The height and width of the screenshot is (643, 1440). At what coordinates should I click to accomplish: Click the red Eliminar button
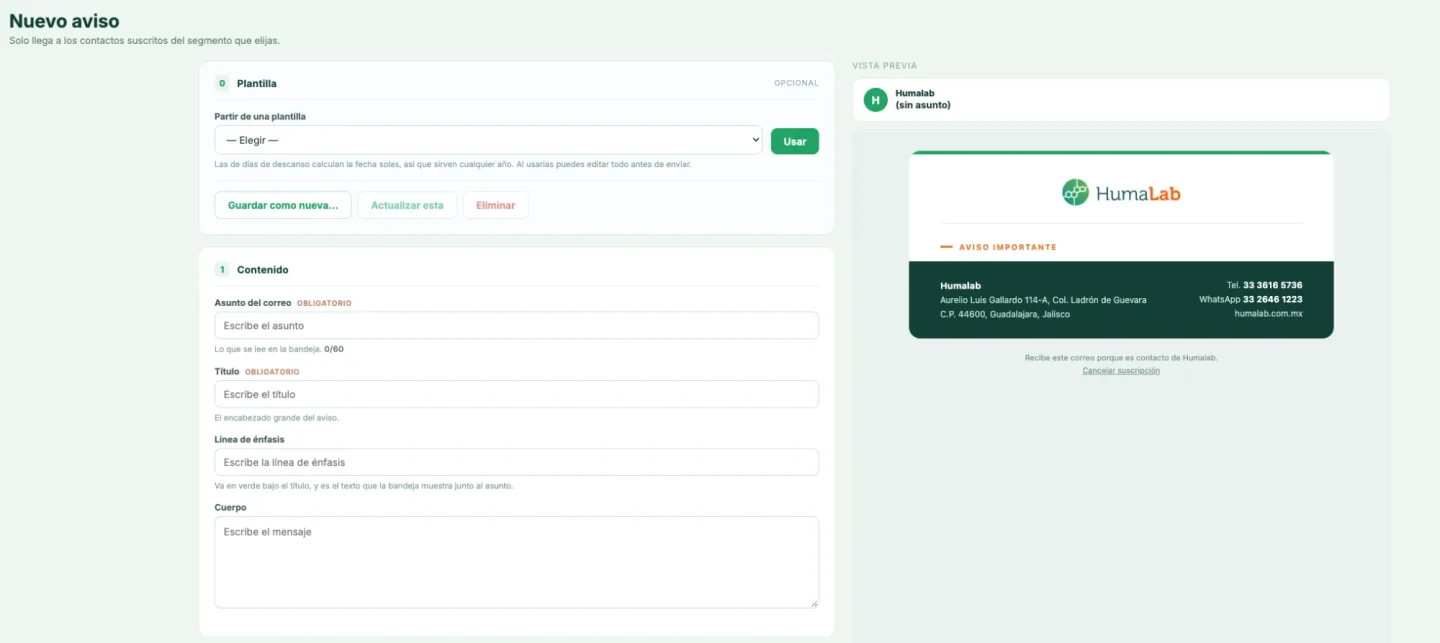(496, 205)
